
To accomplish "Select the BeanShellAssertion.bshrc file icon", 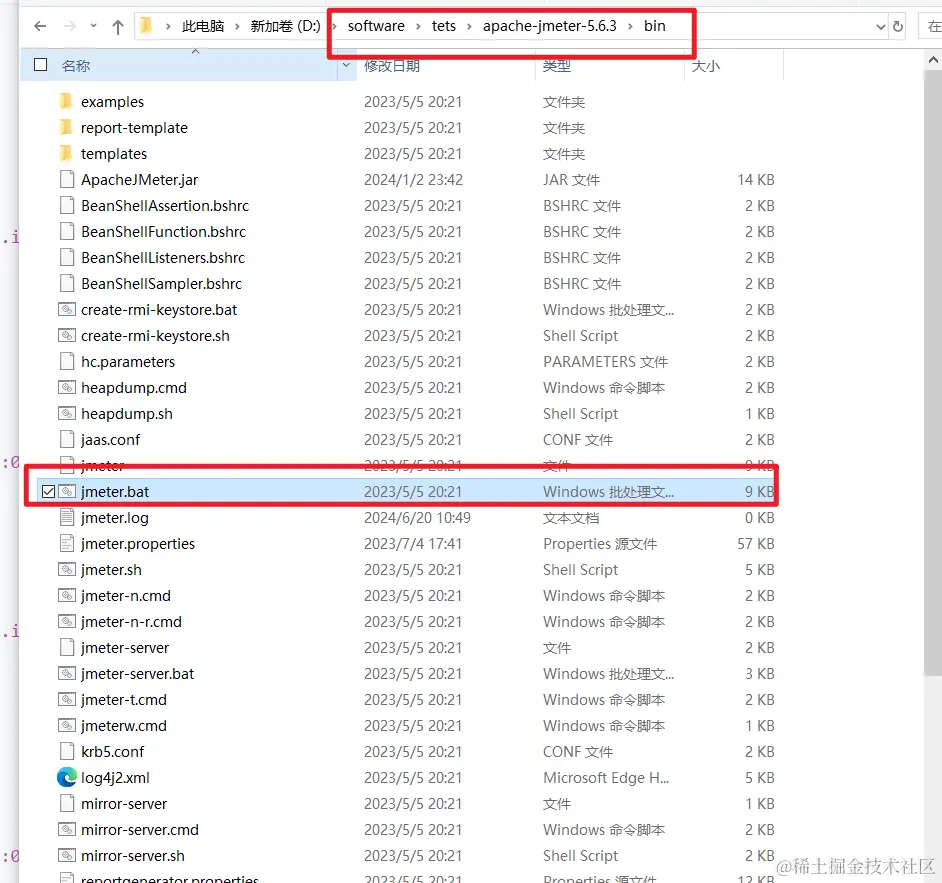I will [67, 205].
